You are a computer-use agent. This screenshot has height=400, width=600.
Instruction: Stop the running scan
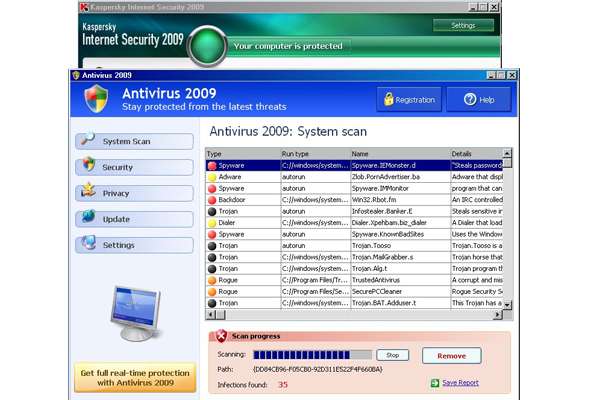point(393,355)
